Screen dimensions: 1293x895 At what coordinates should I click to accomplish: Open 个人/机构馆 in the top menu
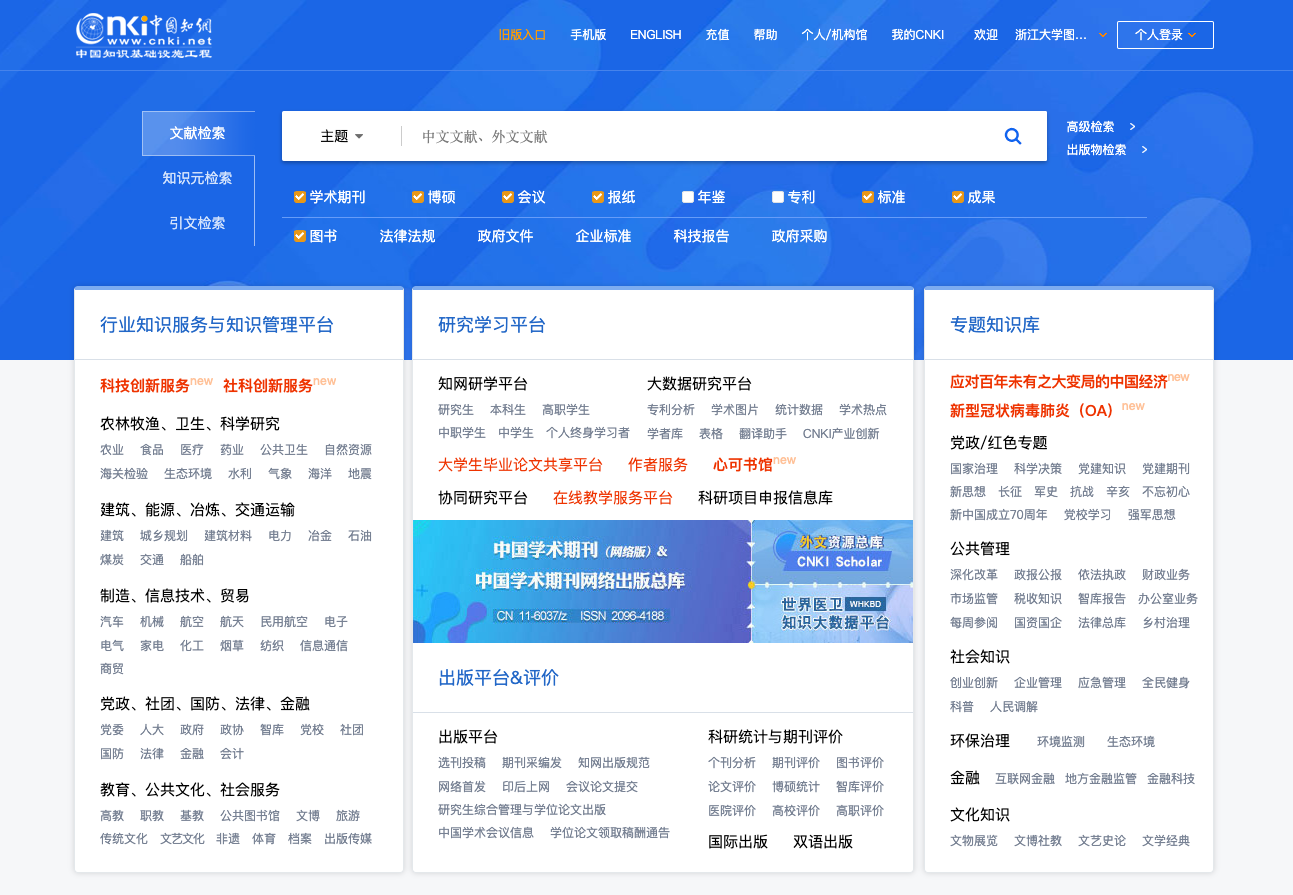point(834,35)
